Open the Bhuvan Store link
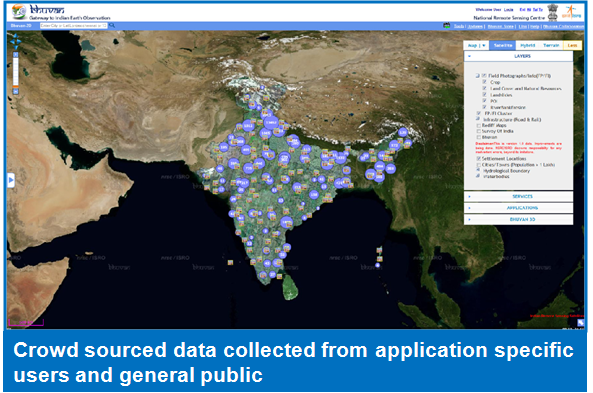The width and height of the screenshot is (593, 393). [500, 26]
